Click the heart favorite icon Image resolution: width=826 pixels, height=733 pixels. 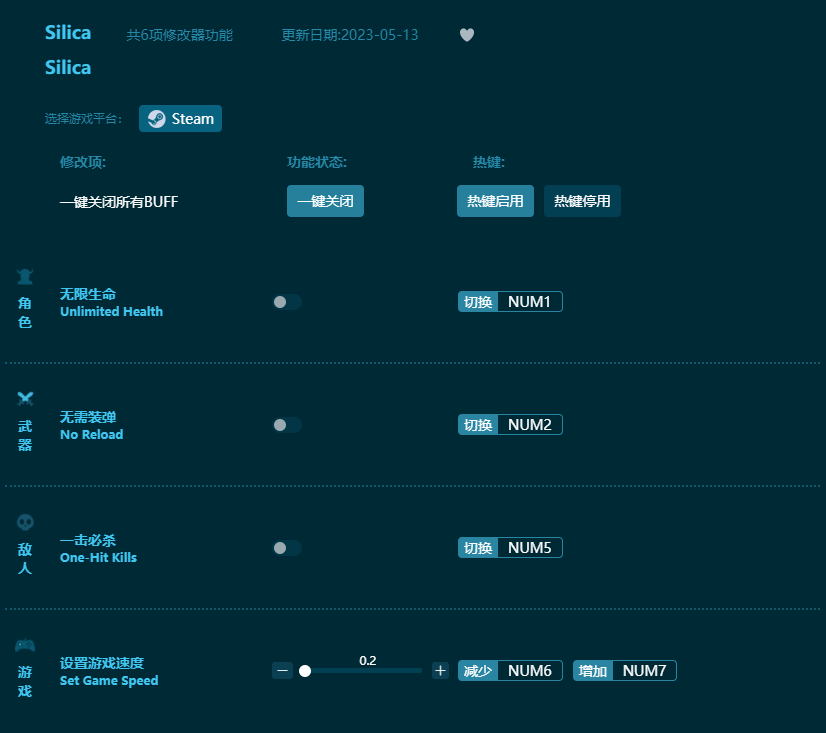coord(466,34)
